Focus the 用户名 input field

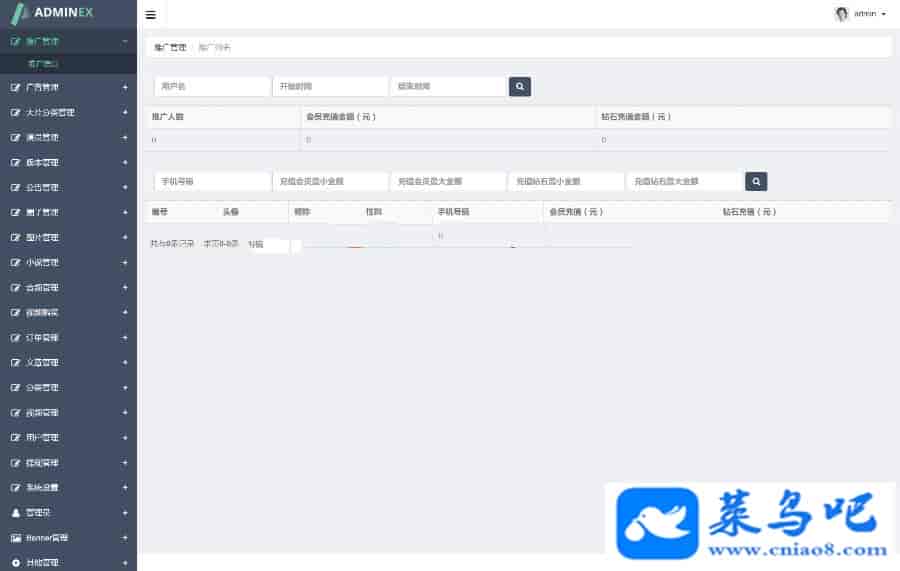pos(212,87)
